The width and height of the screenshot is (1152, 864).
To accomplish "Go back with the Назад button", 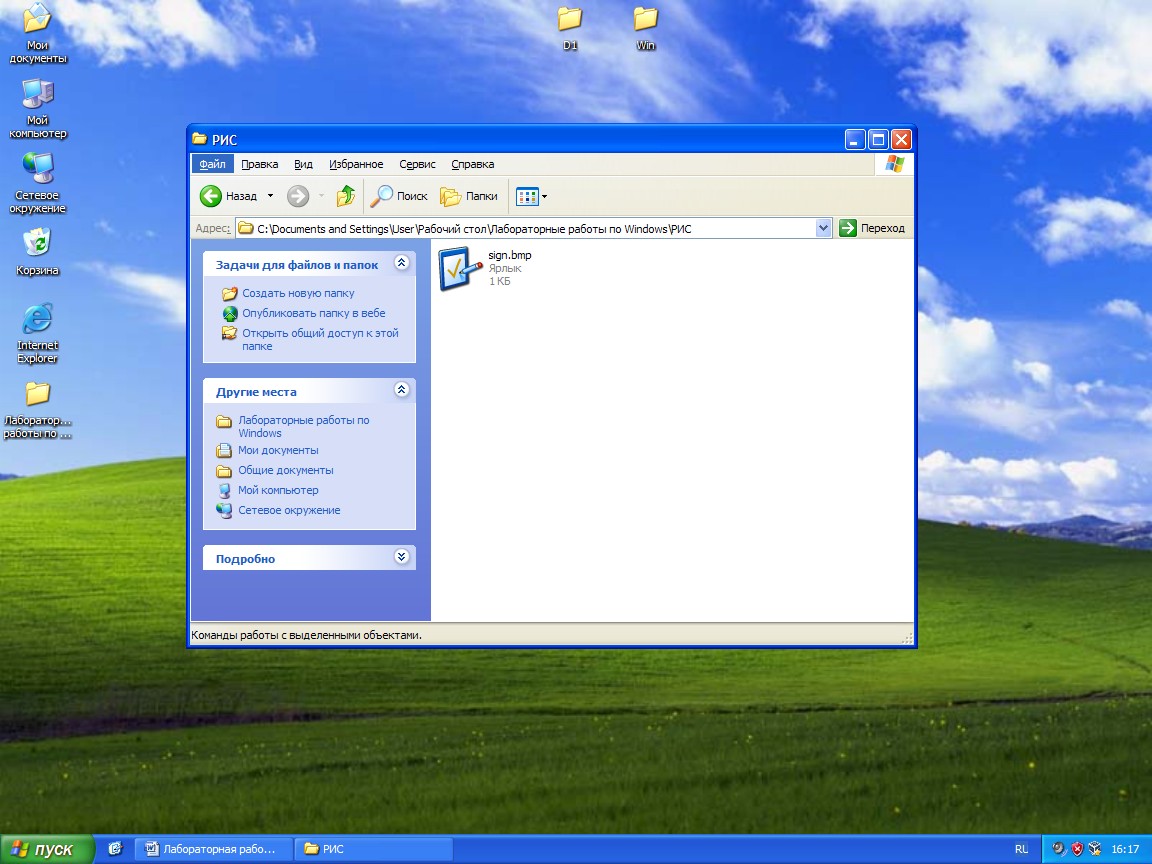I will coord(229,196).
